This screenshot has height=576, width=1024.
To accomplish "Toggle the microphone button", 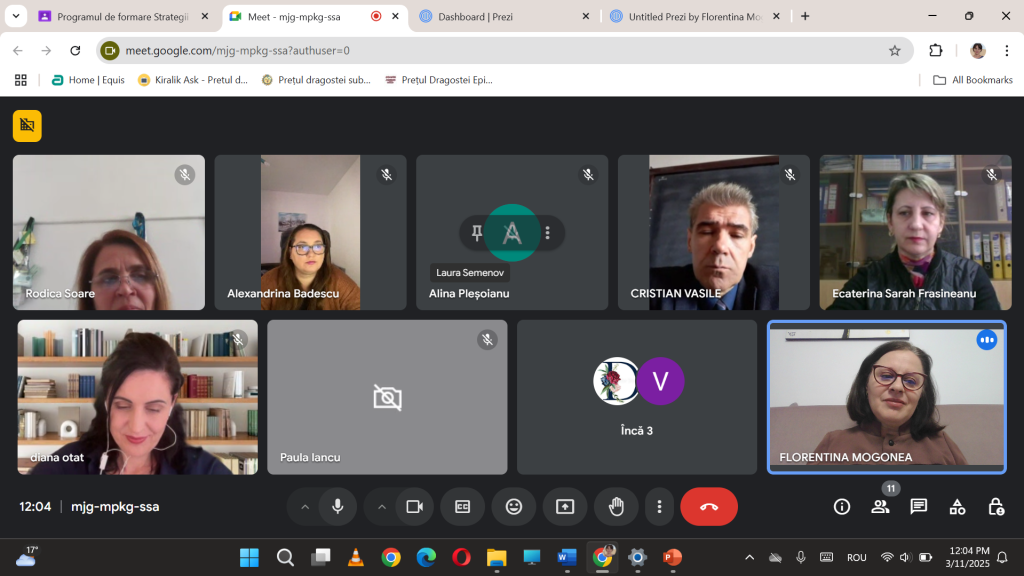I will 338,507.
